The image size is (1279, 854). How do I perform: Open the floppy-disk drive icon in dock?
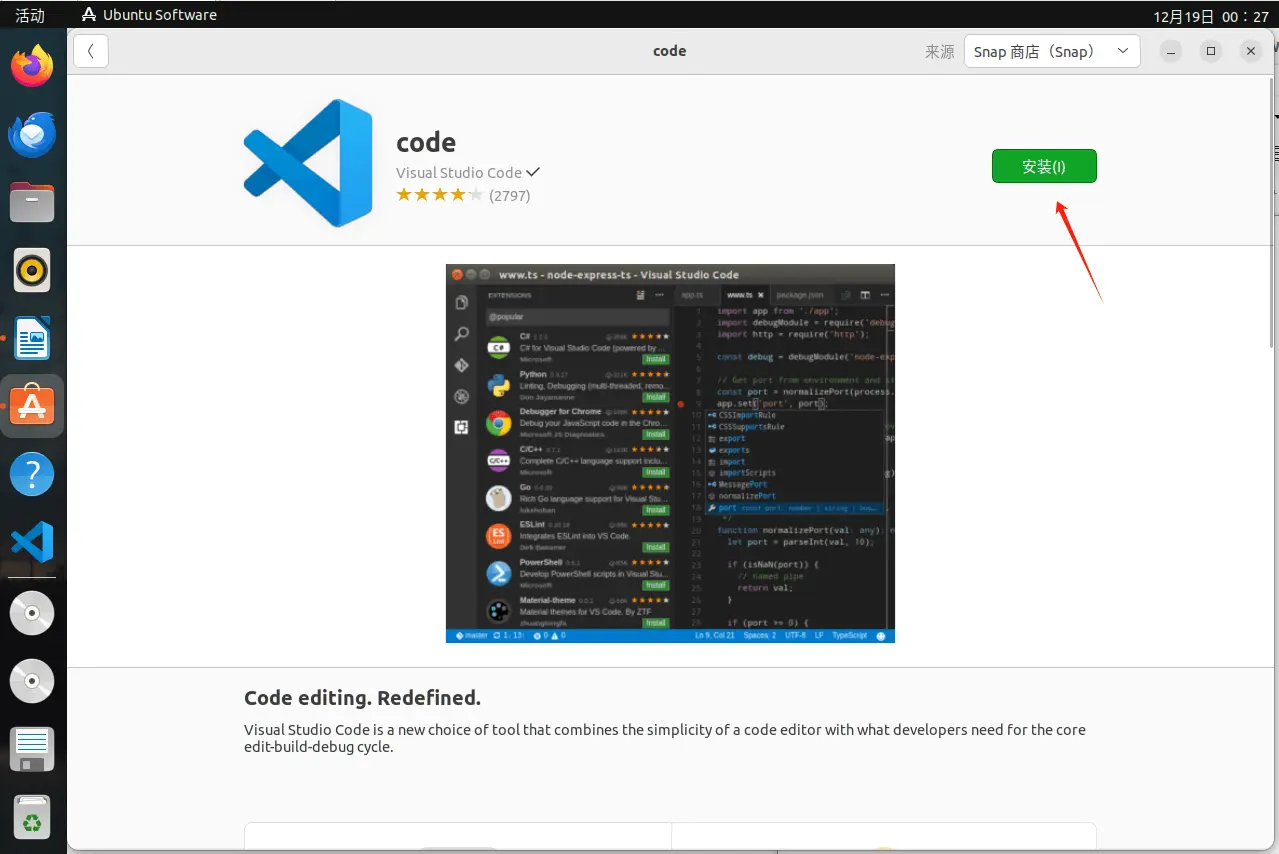[x=32, y=749]
